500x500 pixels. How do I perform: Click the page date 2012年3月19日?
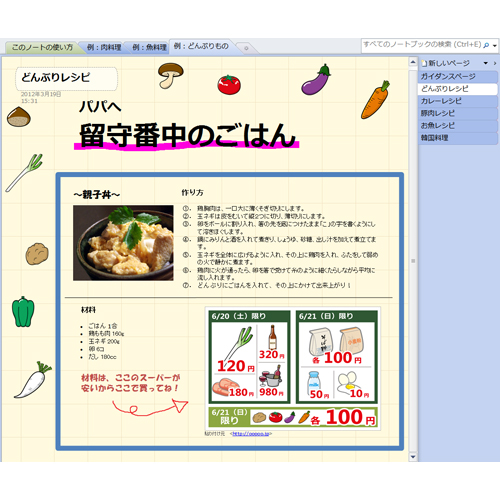point(41,94)
